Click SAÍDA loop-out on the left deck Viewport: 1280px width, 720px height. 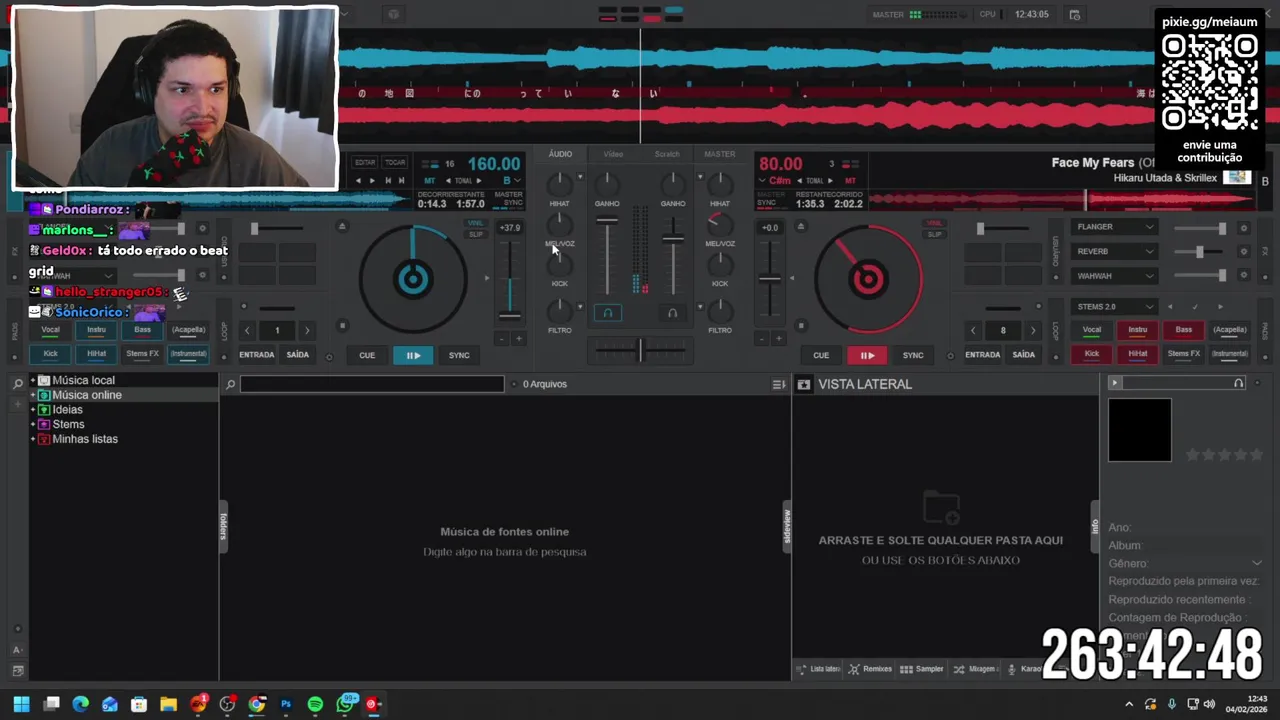(298, 354)
